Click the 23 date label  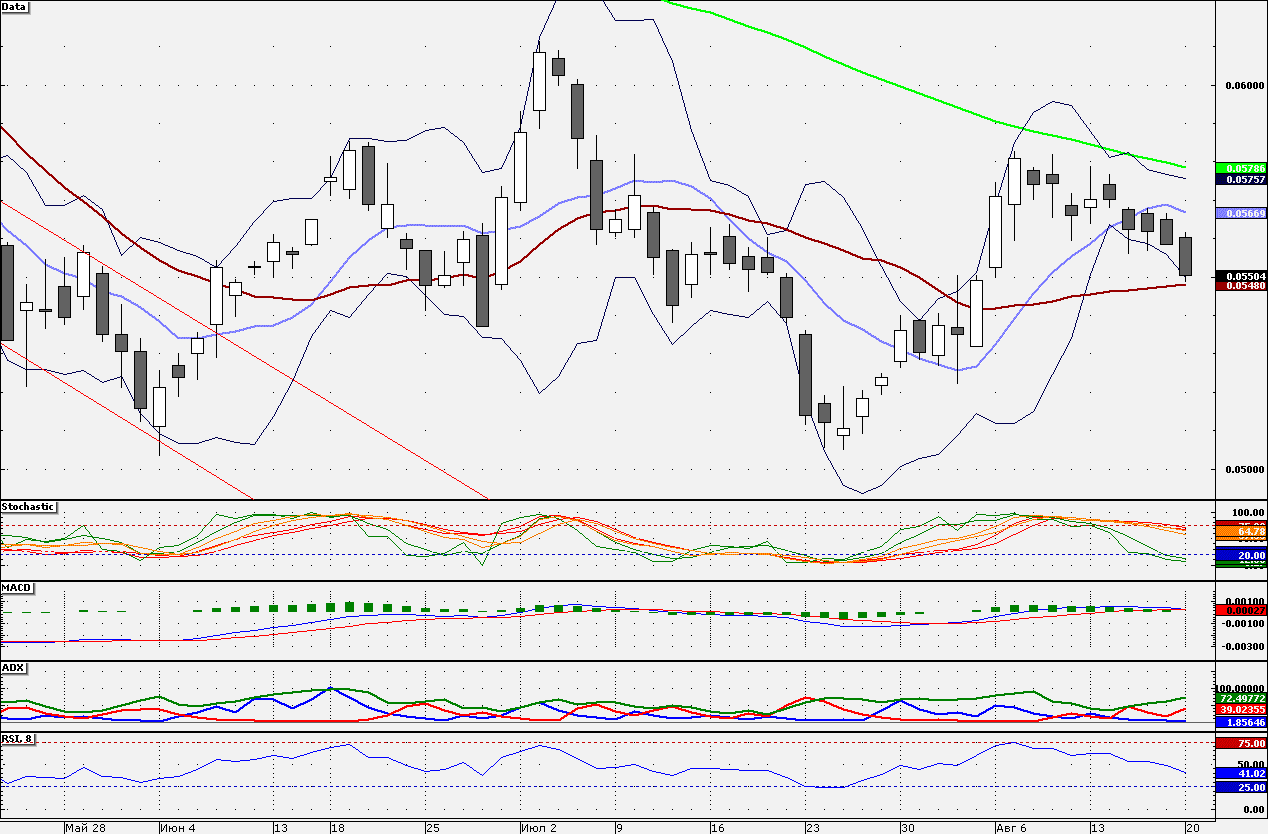pyautogui.click(x=812, y=828)
